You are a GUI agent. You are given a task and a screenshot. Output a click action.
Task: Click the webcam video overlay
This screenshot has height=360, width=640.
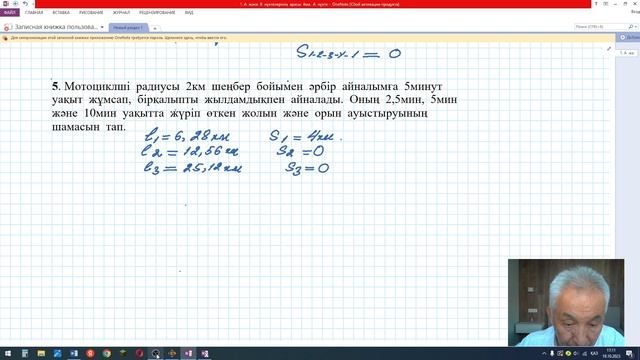pos(566,302)
